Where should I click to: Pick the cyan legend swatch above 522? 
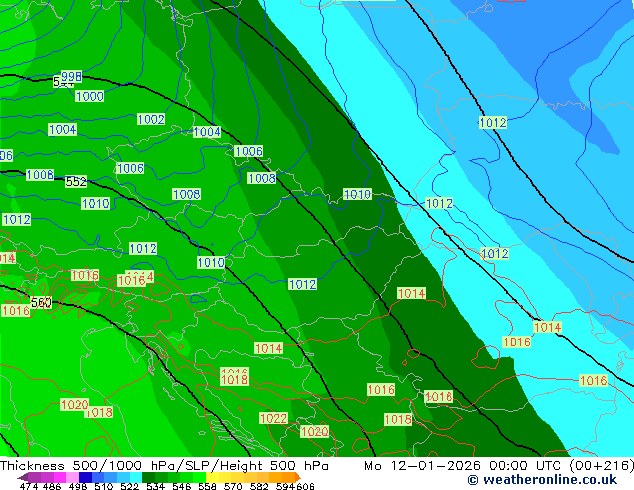(x=135, y=477)
